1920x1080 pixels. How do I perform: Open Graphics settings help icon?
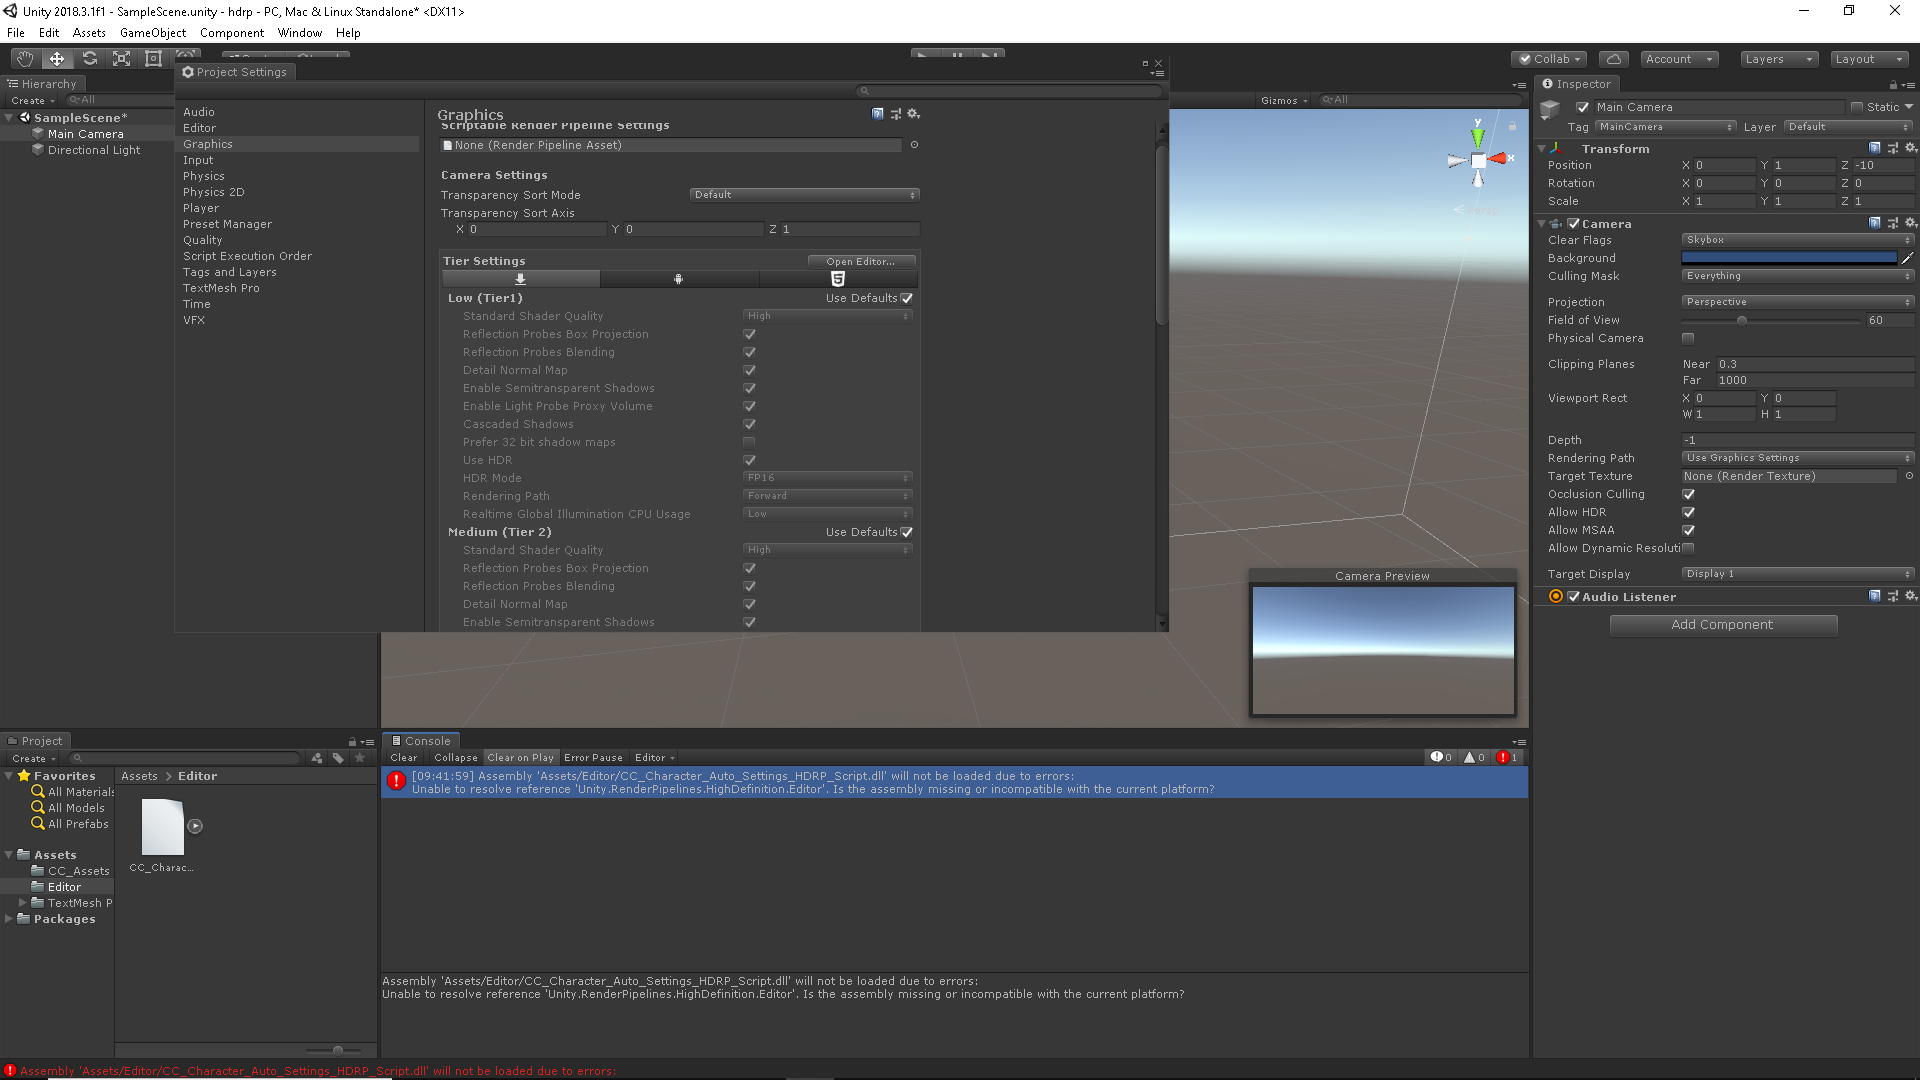878,114
